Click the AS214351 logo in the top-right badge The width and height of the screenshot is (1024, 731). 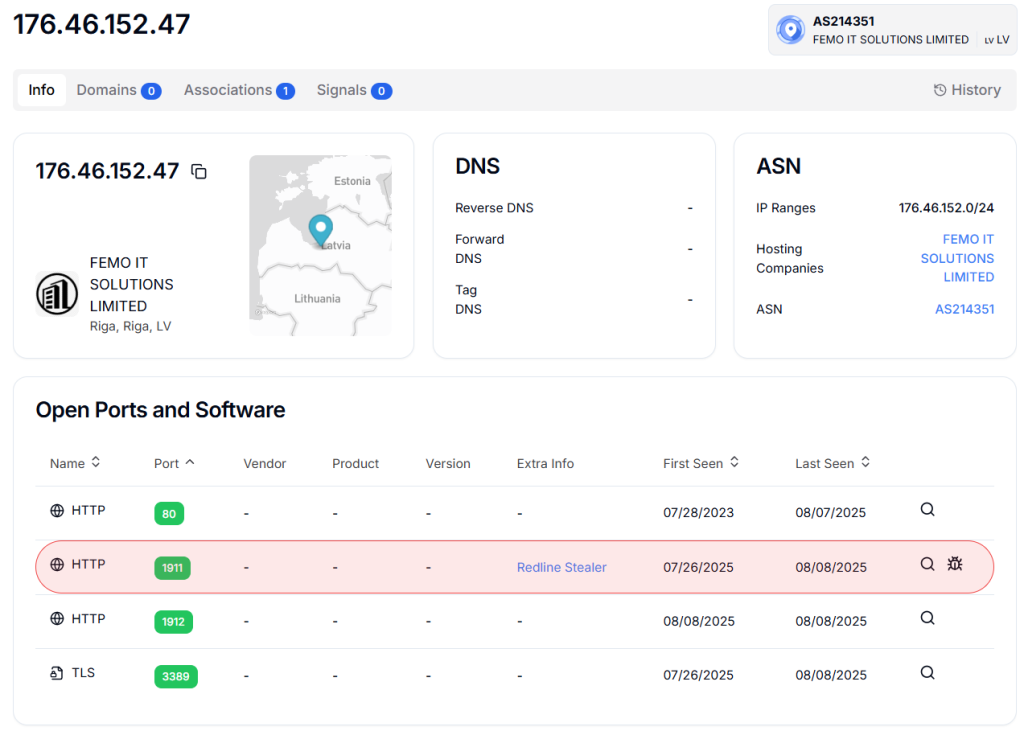tap(790, 30)
